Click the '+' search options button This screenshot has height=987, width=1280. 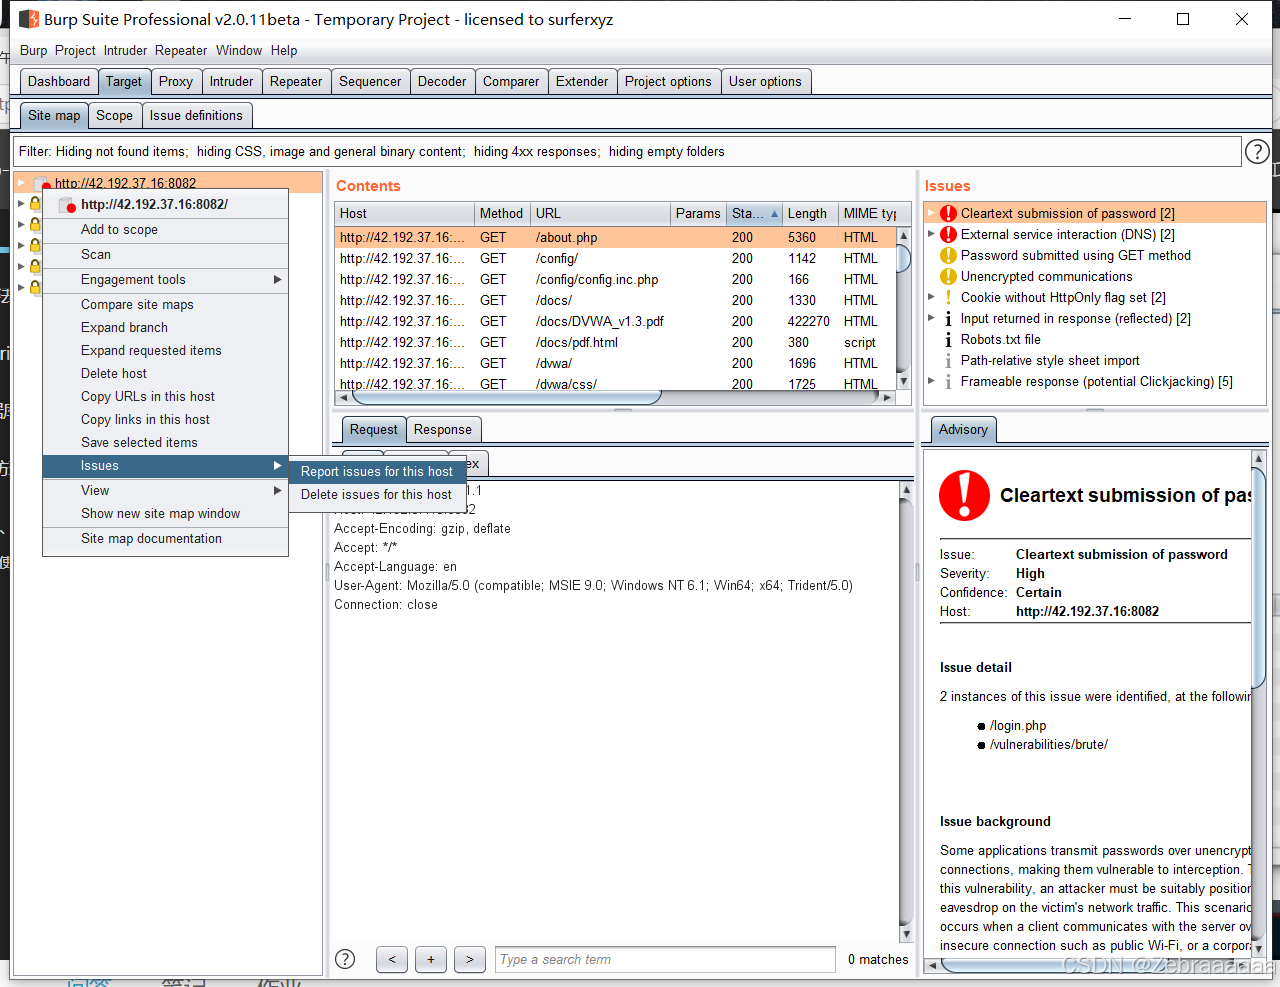[x=431, y=959]
